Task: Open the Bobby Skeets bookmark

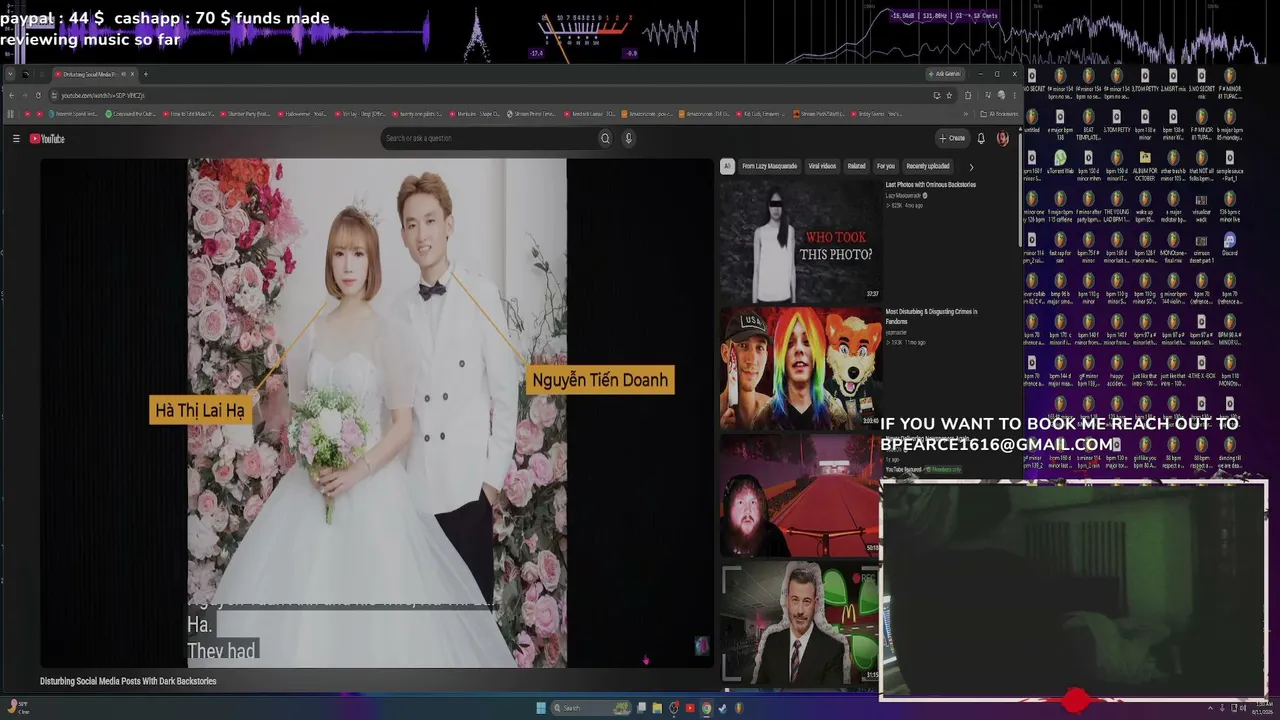Action: (x=876, y=114)
